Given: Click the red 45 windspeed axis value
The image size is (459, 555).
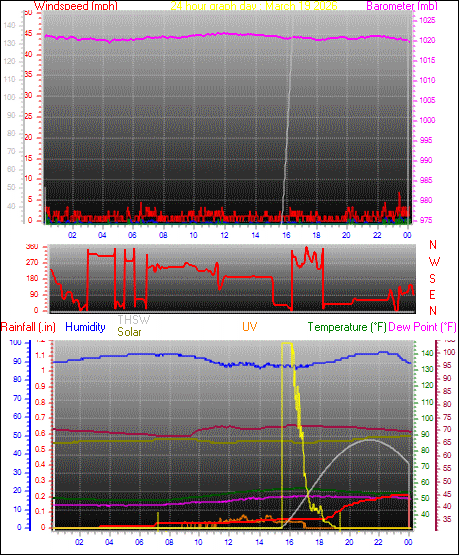Looking at the screenshot, I should (x=28, y=34).
